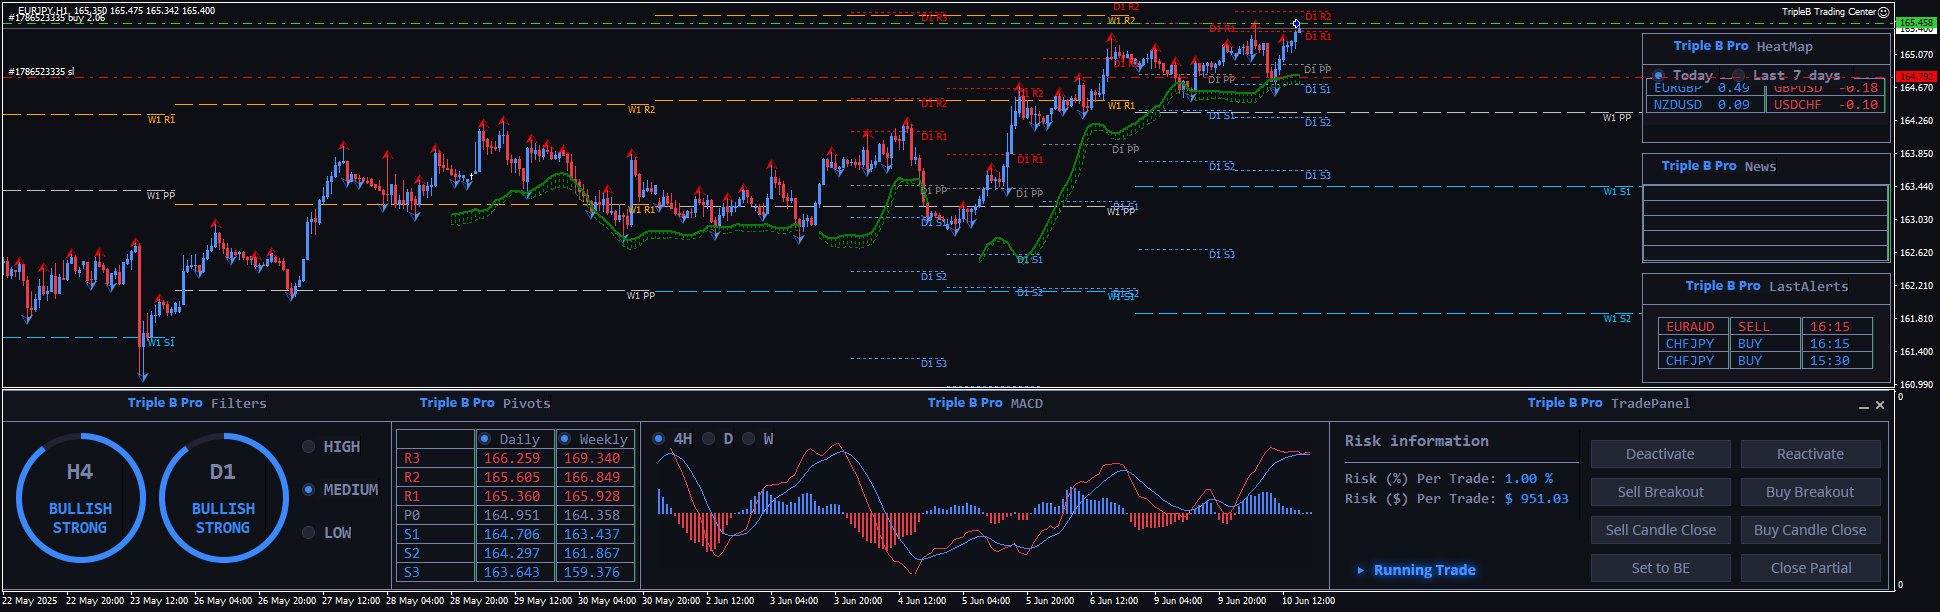The width and height of the screenshot is (1940, 612).
Task: Select the LOW filter option
Action: pyautogui.click(x=309, y=533)
